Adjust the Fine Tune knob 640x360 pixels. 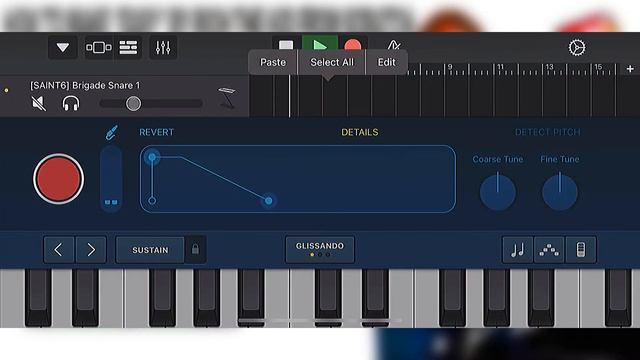pos(560,192)
